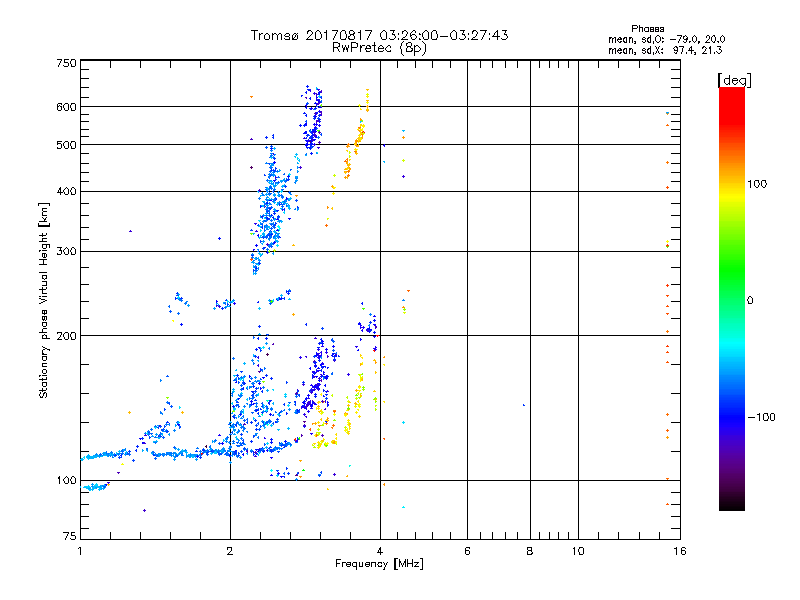This screenshot has height=600, width=800.
Task: Click the 'Stationary phase Virtual Height [km]' axis label
Action: point(44,300)
